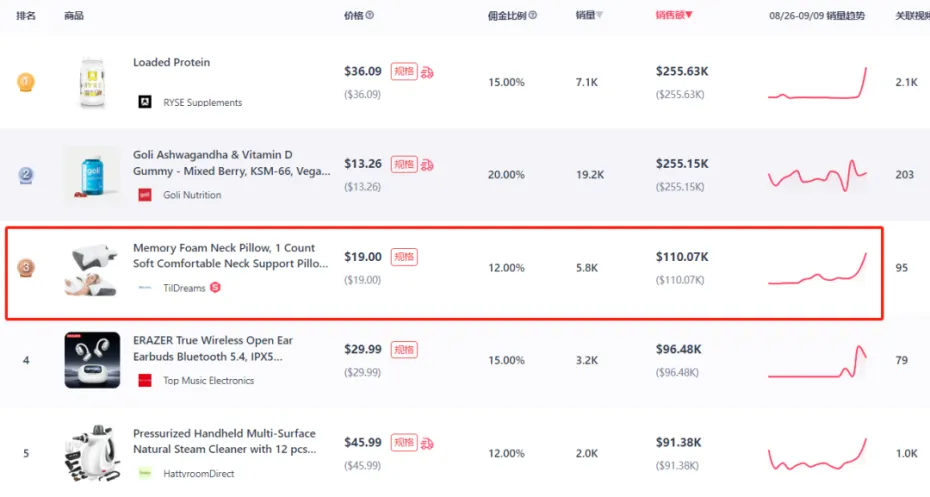The image size is (930, 497).
Task: Click the shipping truck icon beside Goli gummy price
Action: coord(428,164)
